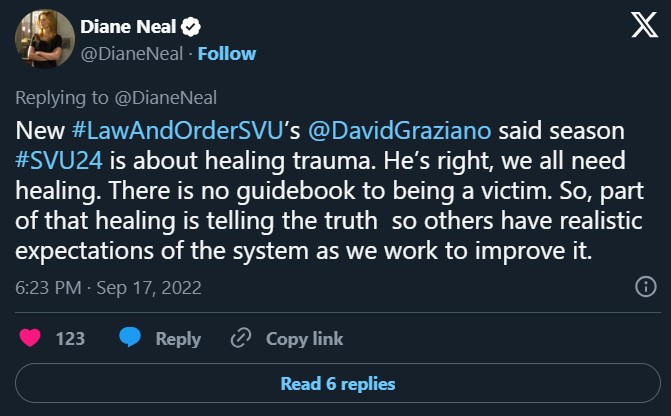The image size is (671, 416).
Task: Click the Reply text label
Action: (178, 339)
